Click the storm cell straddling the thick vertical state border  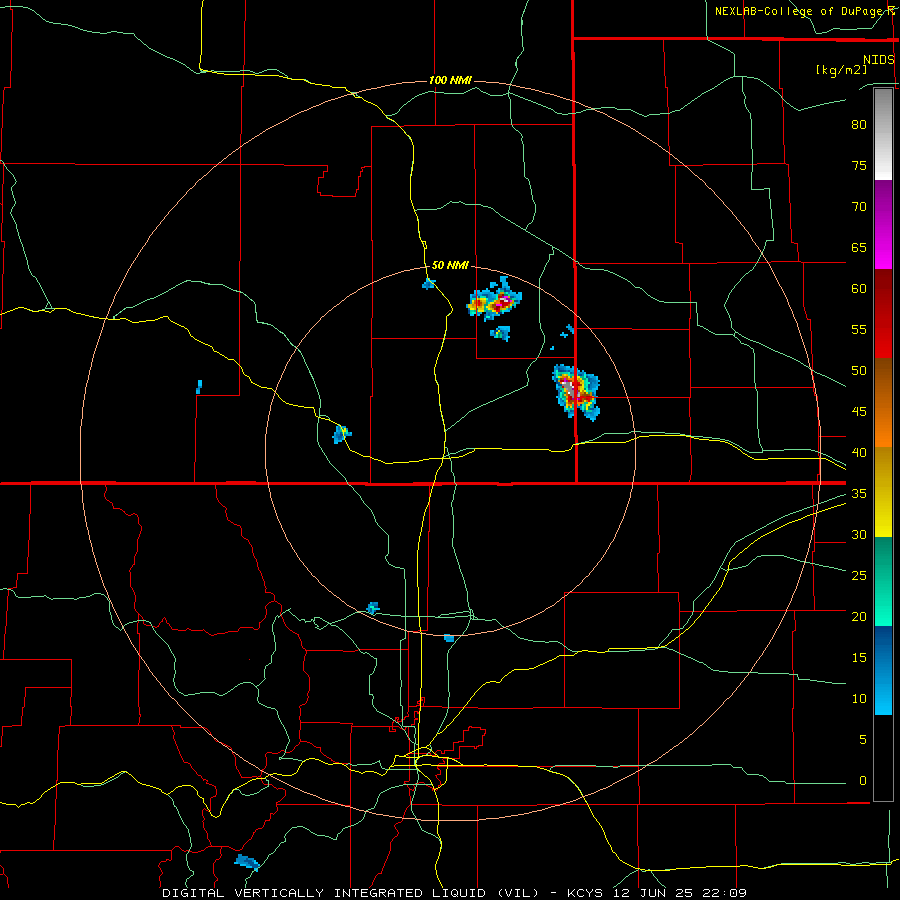[x=576, y=392]
